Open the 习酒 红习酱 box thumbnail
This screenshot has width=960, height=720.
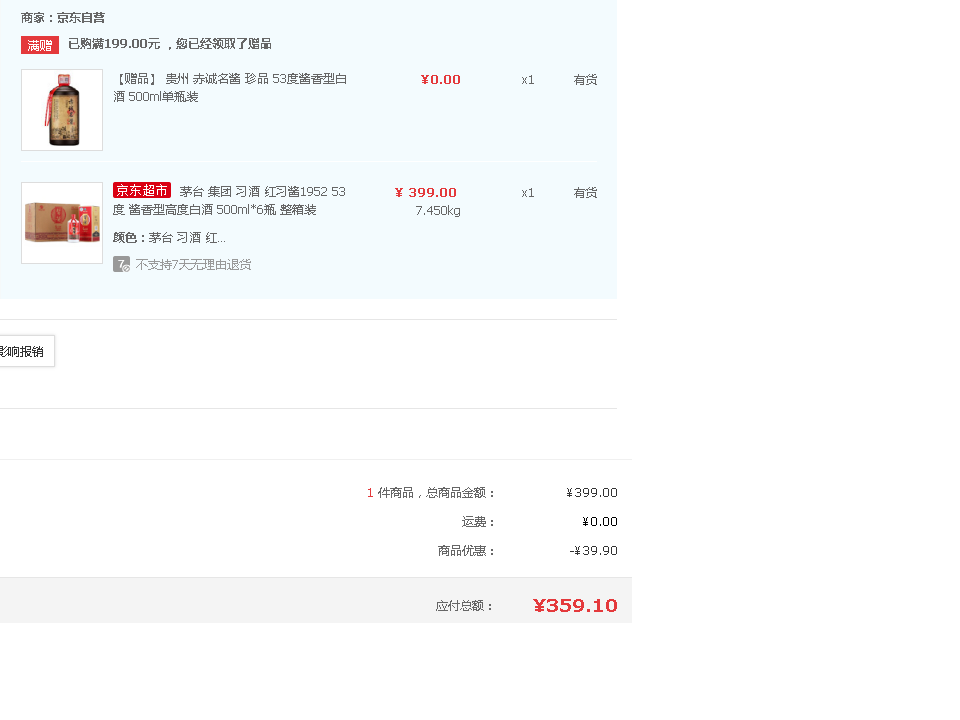tap(62, 223)
